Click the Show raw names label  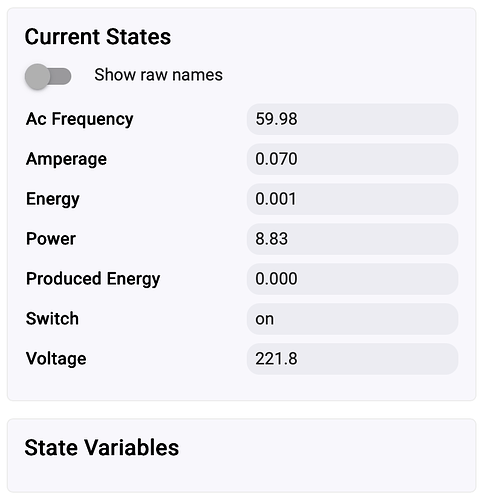(158, 75)
